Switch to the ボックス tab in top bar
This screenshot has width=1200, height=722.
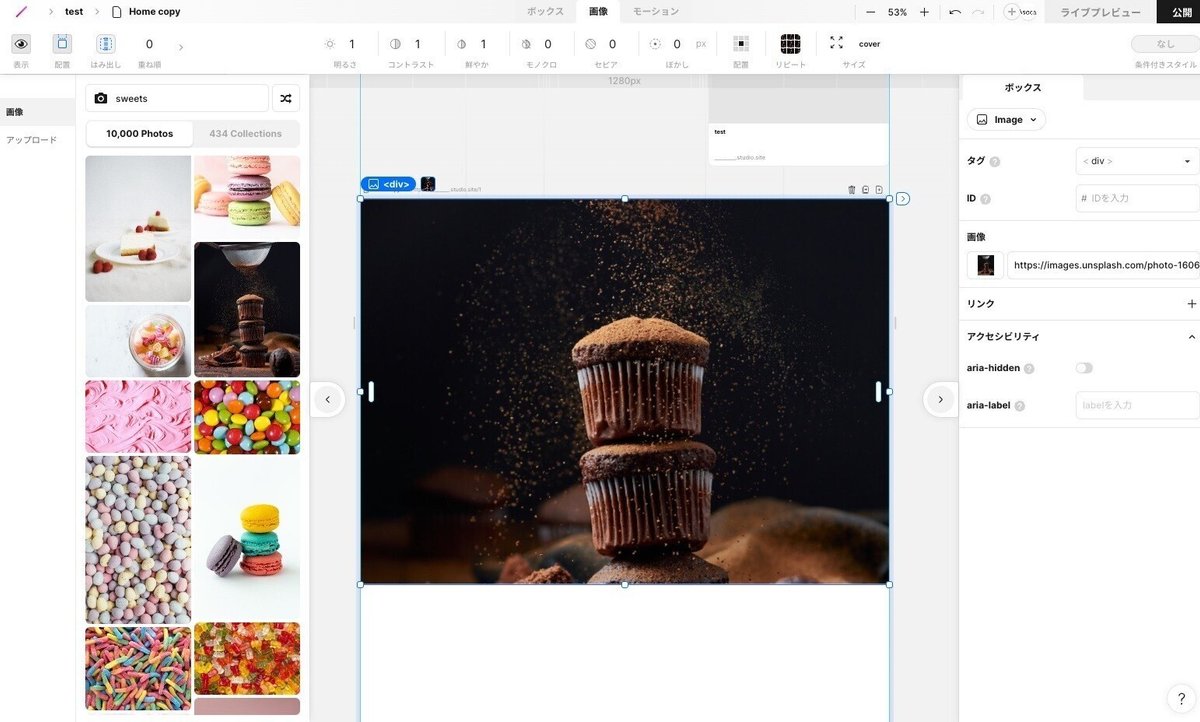(x=545, y=11)
